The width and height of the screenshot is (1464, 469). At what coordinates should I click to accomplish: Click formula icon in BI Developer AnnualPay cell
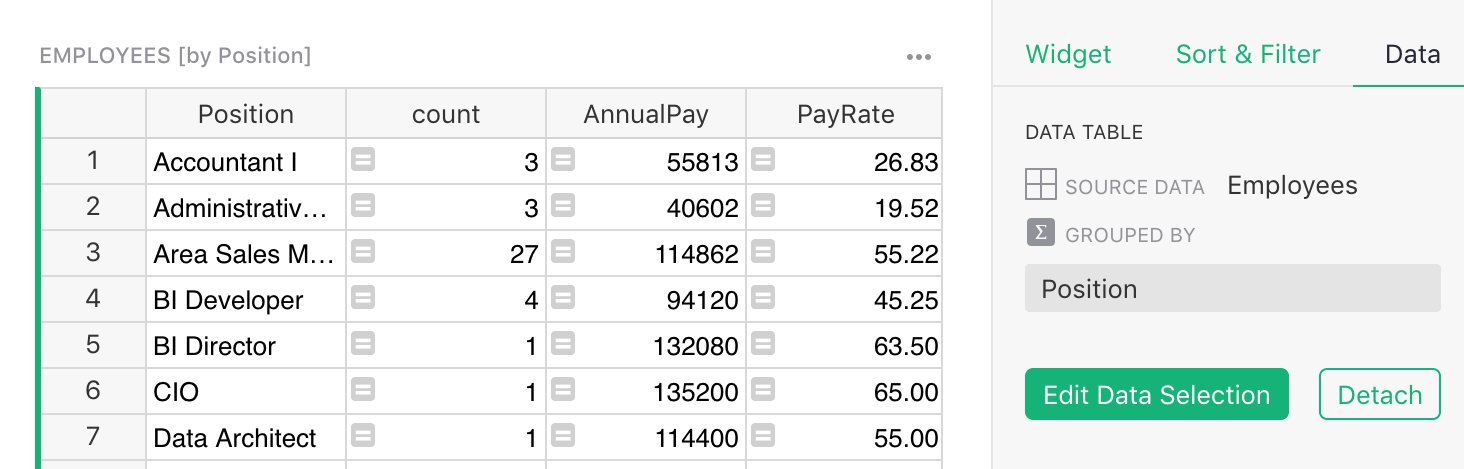(563, 298)
